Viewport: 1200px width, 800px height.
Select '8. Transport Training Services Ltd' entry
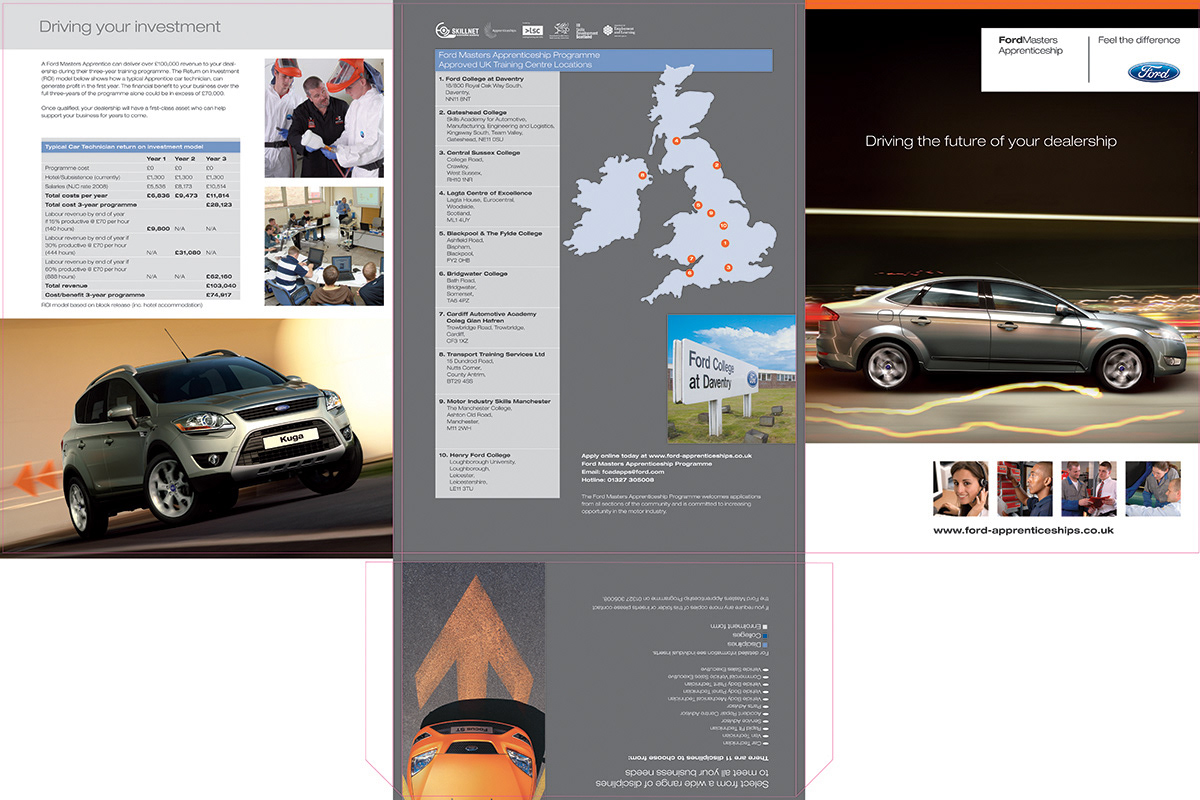pyautogui.click(x=497, y=370)
